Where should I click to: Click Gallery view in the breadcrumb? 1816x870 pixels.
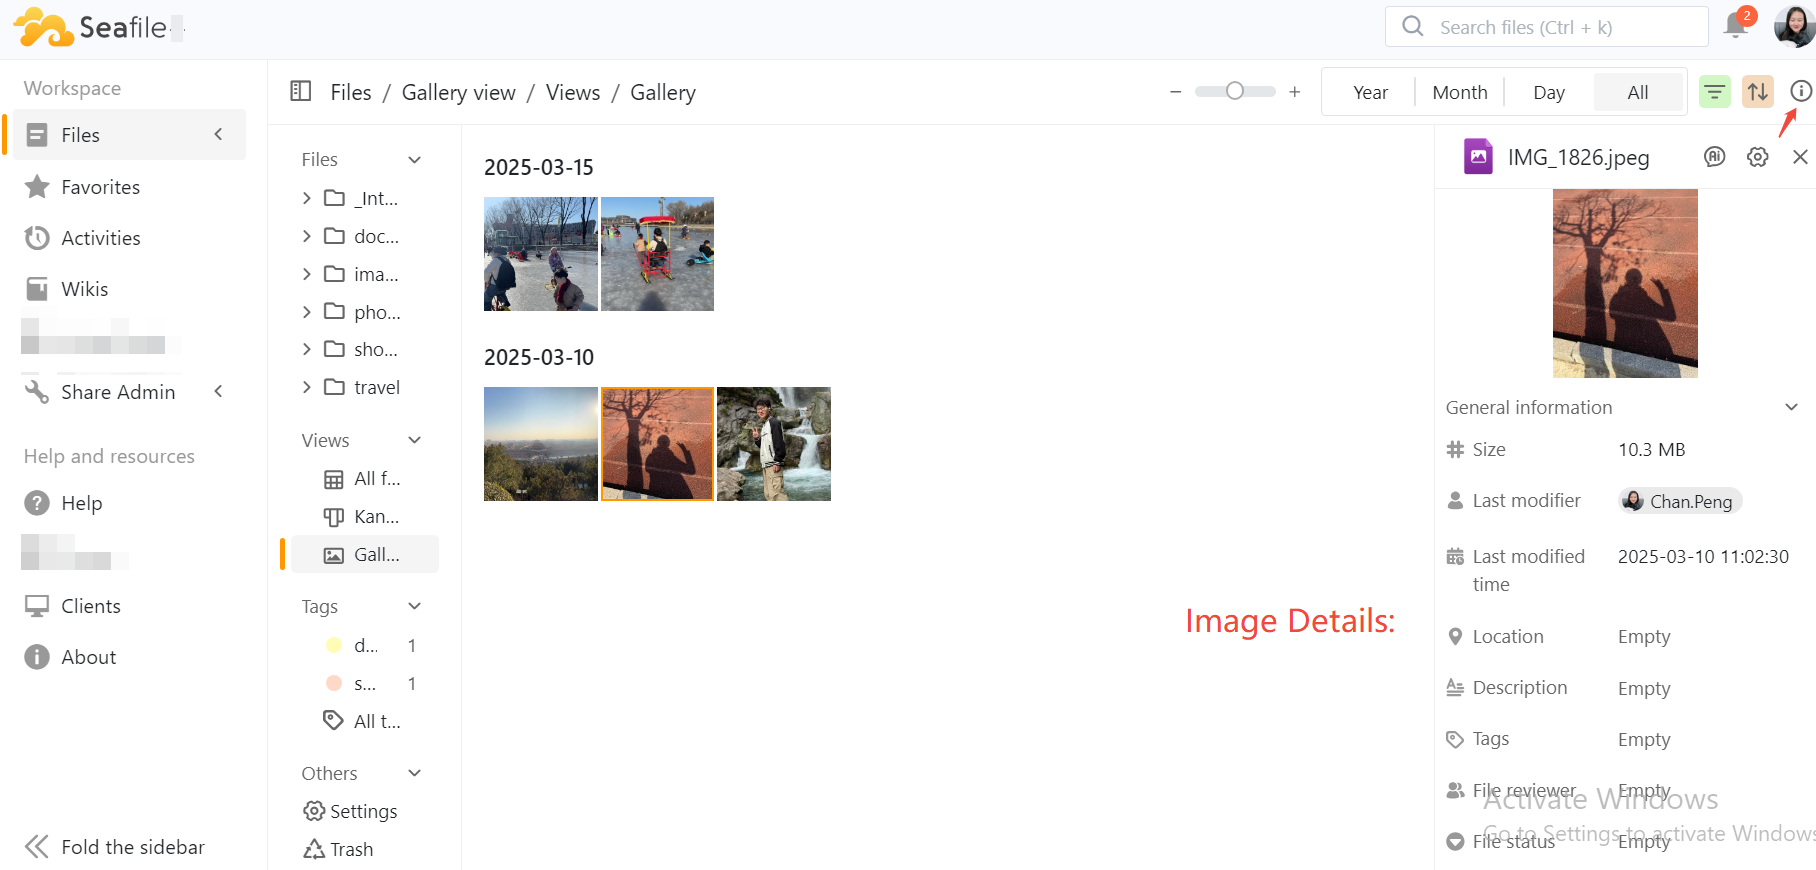[x=458, y=93]
